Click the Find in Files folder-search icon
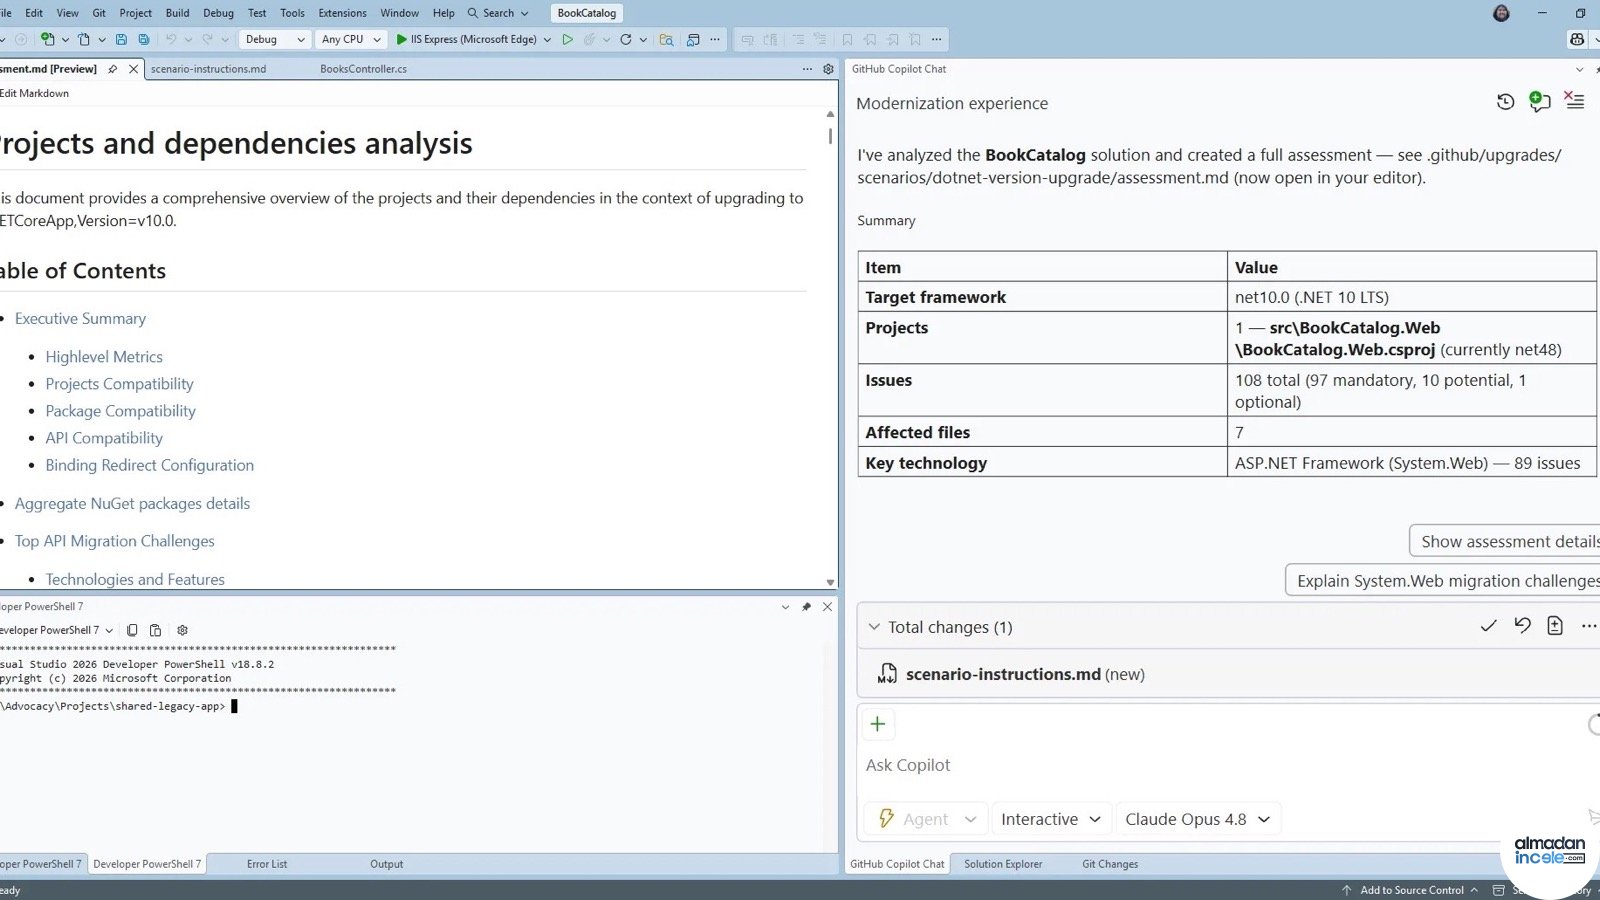Viewport: 1600px width, 900px height. 666,39
